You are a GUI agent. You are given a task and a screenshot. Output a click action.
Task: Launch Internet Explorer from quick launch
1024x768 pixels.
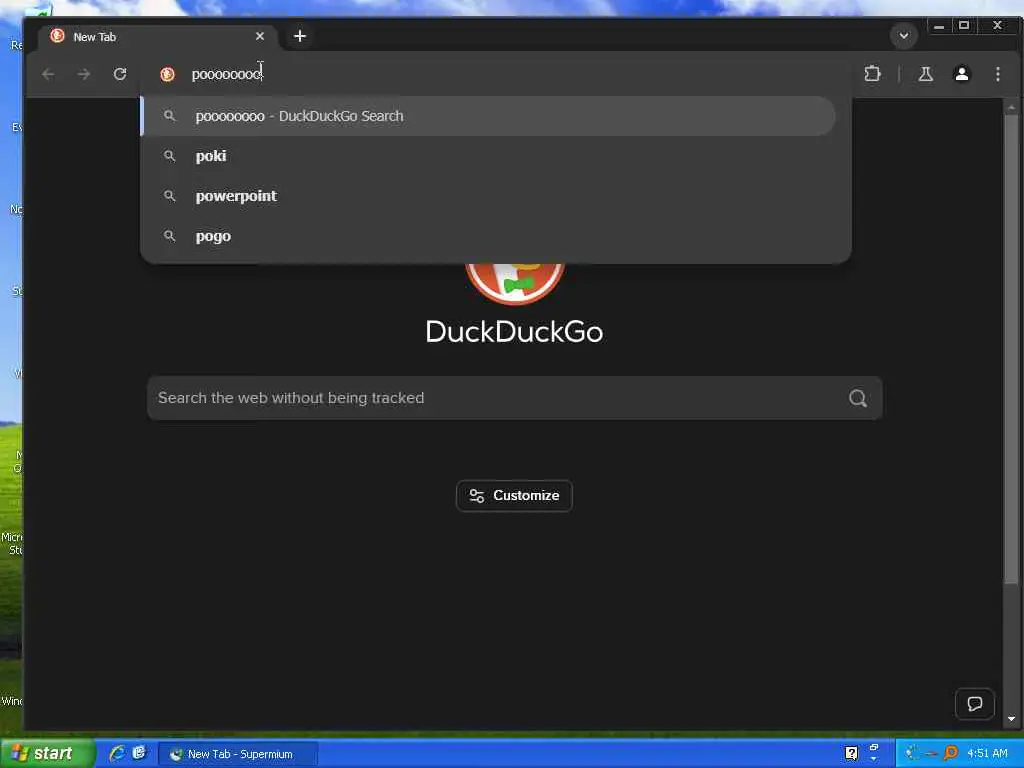[117, 753]
